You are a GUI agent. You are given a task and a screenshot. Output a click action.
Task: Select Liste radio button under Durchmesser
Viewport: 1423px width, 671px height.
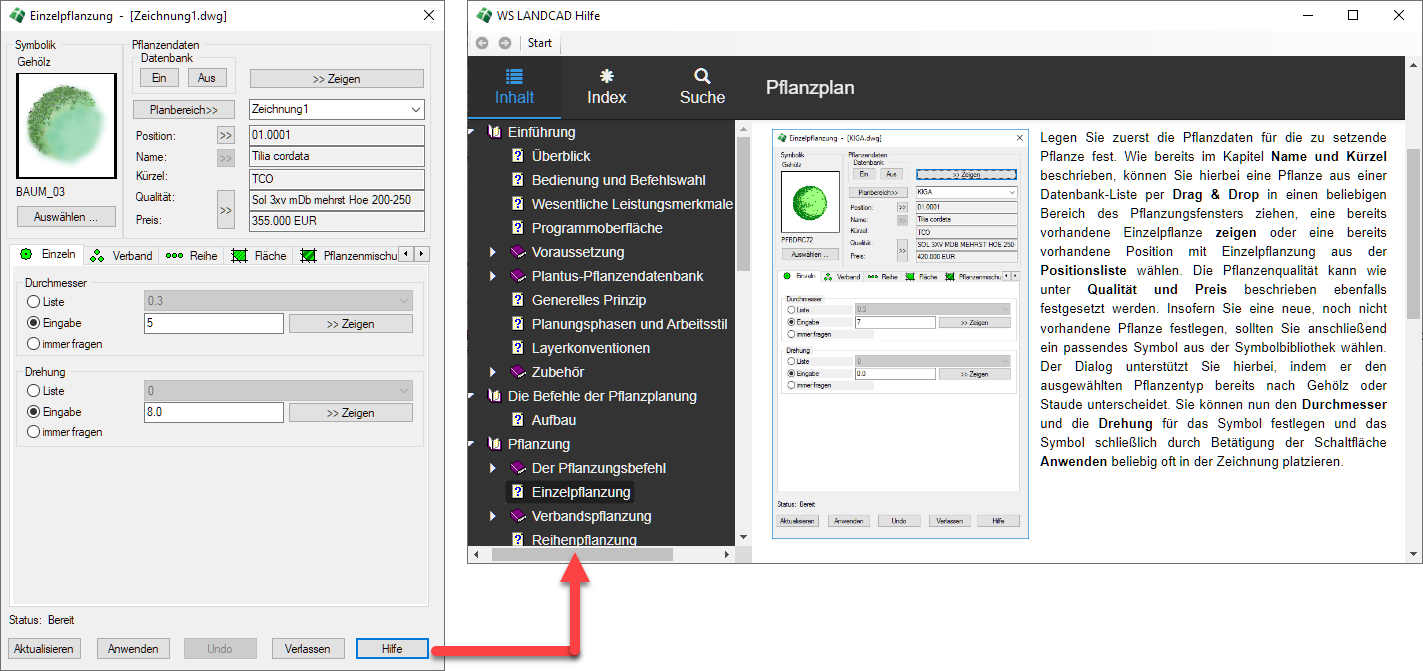(x=34, y=301)
